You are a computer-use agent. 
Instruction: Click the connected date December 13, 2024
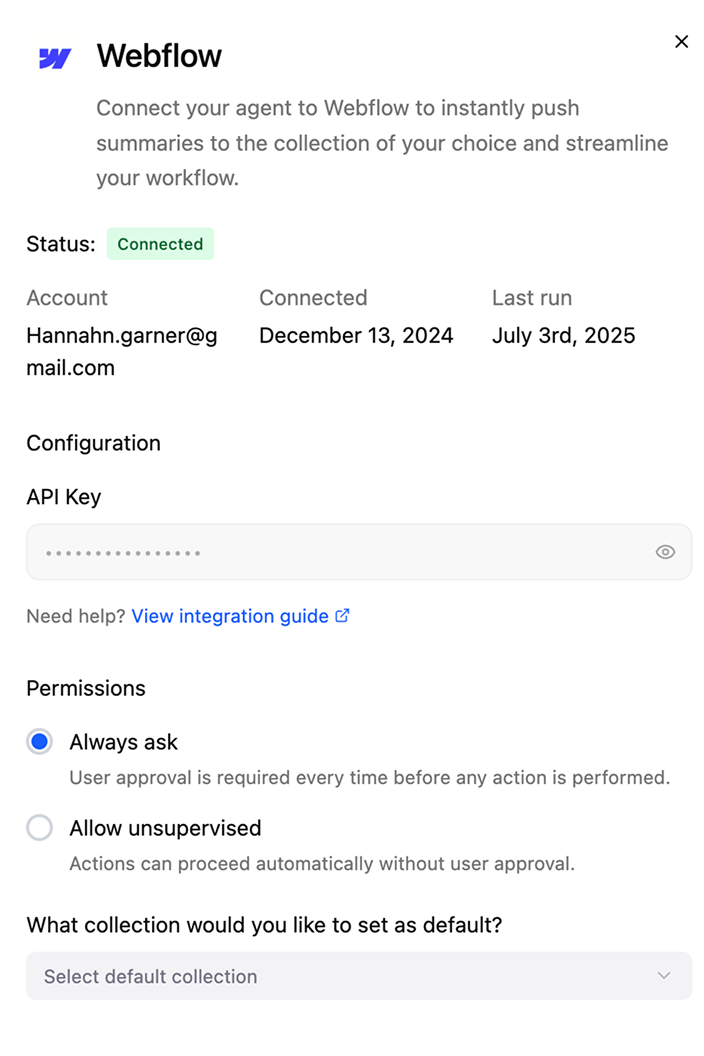356,335
